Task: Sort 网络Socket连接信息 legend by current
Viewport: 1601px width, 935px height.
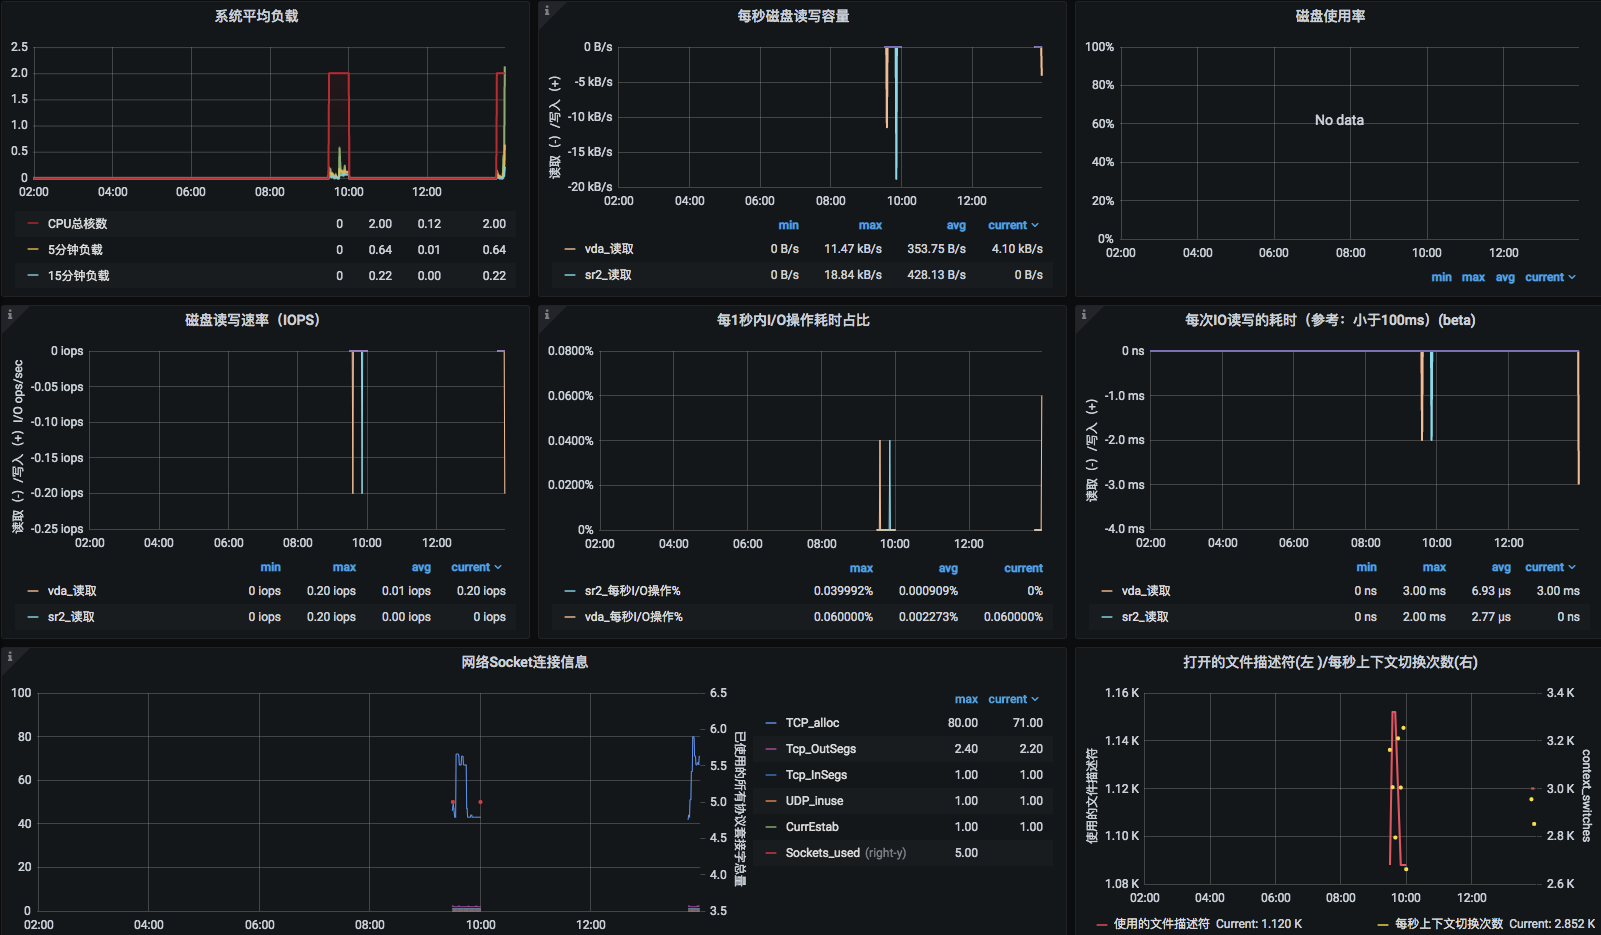Action: pos(1013,700)
